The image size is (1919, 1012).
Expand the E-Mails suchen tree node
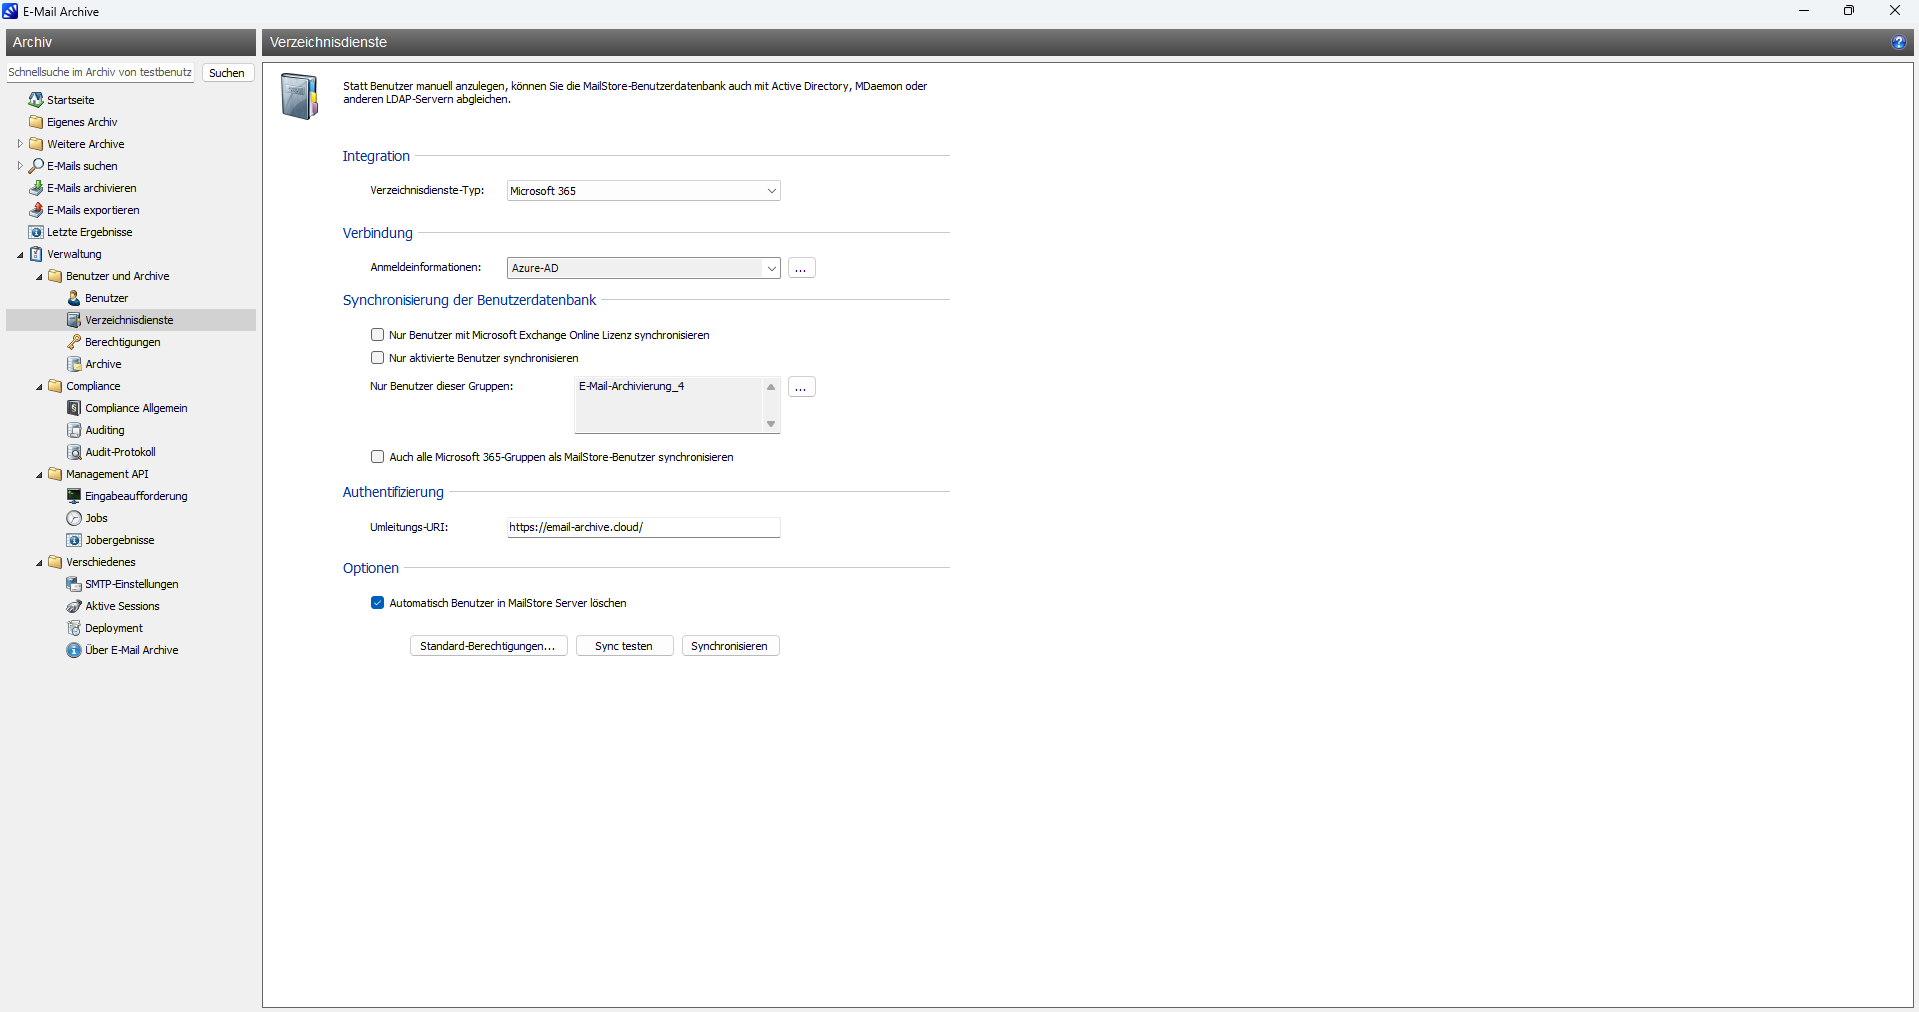point(20,166)
